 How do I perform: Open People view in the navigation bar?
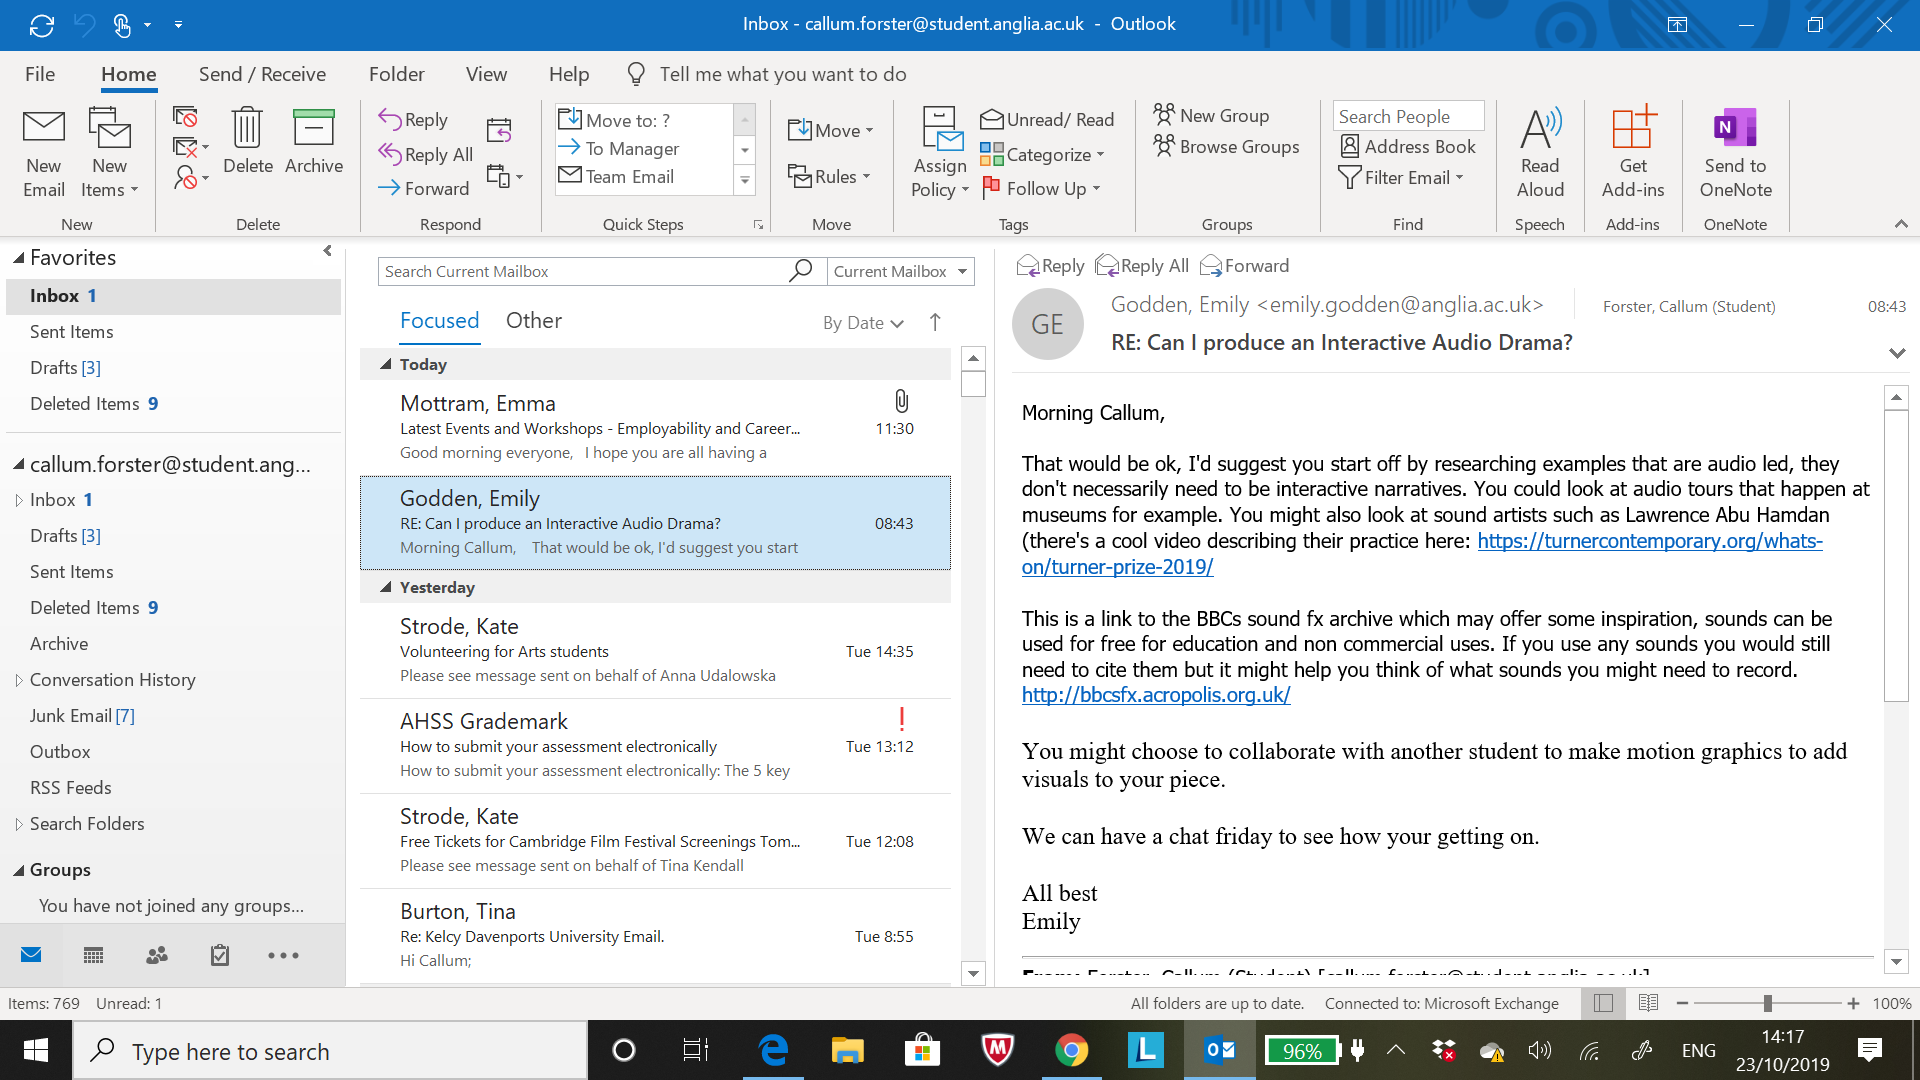pyautogui.click(x=157, y=956)
